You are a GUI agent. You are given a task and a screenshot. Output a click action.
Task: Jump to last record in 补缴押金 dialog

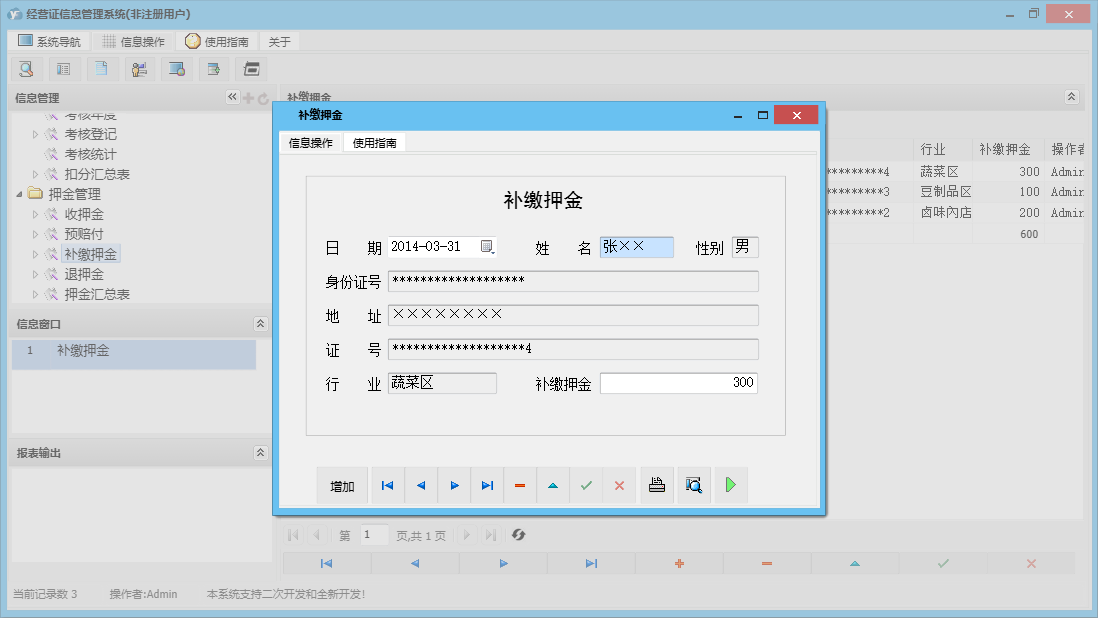487,486
